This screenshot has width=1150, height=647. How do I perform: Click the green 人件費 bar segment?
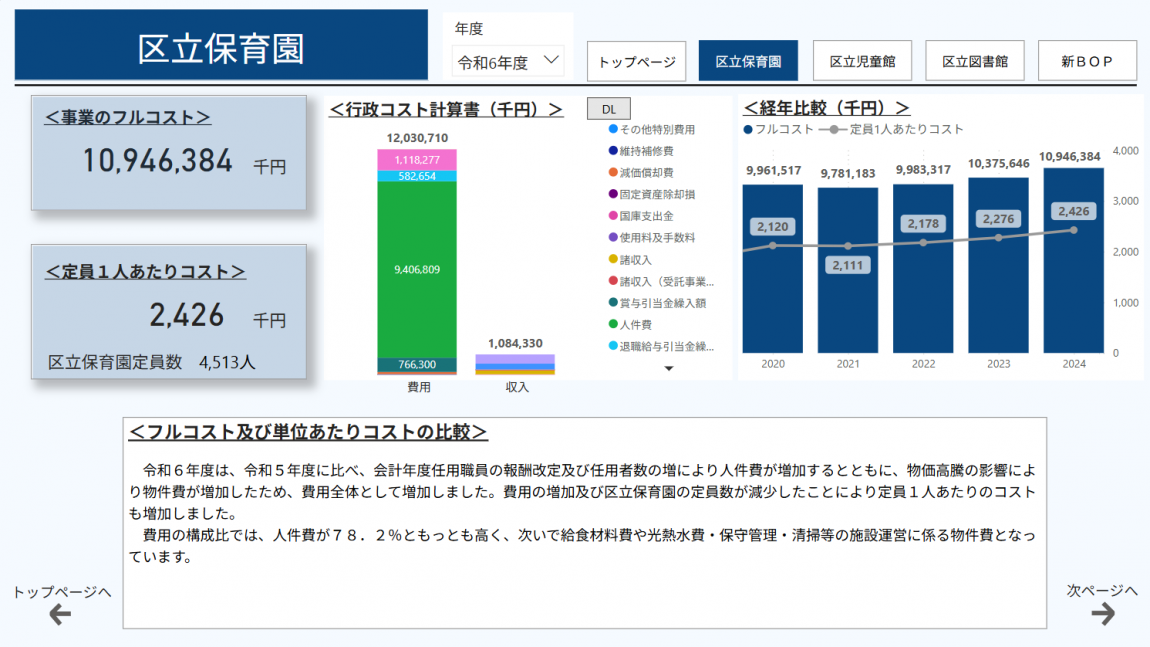(417, 270)
